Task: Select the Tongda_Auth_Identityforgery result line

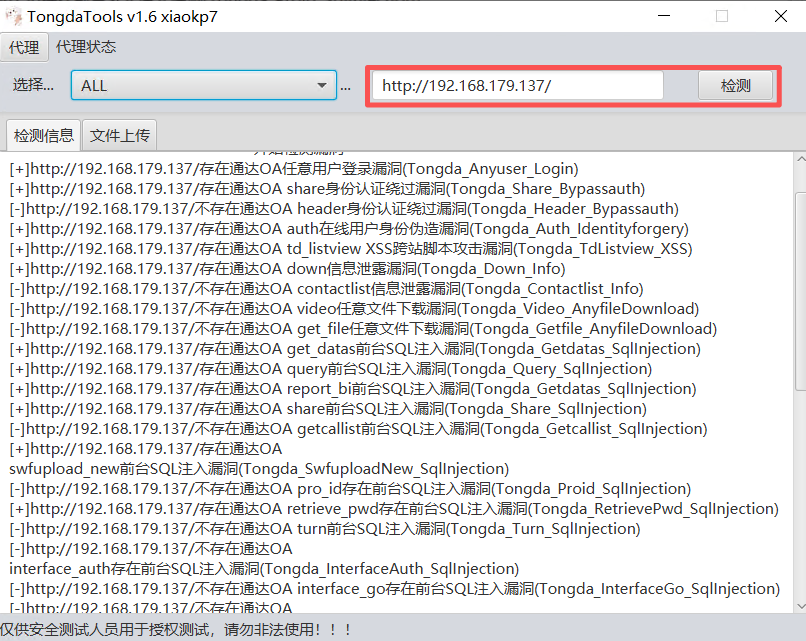Action: (349, 229)
